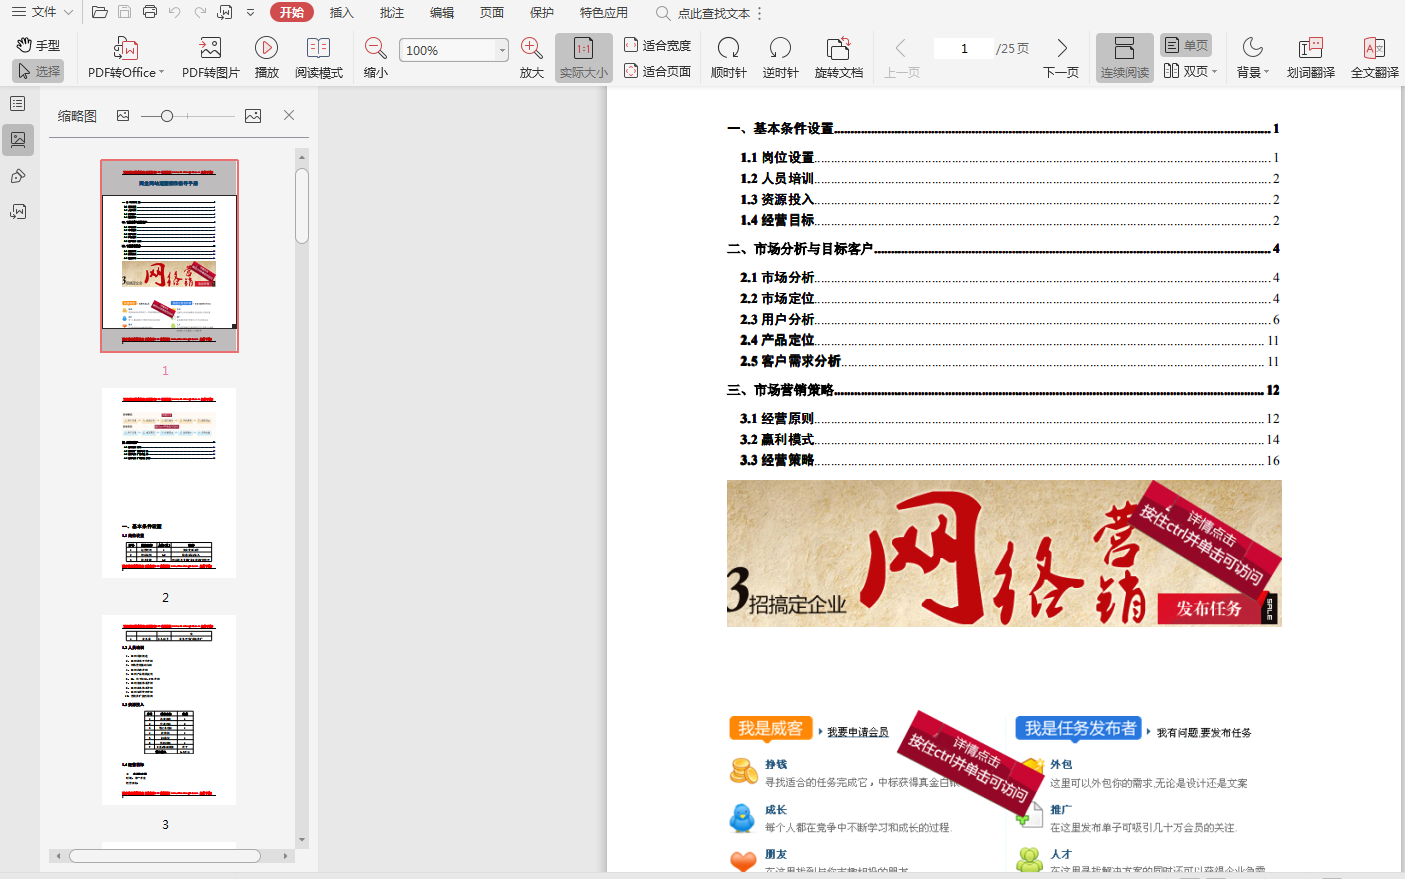The image size is (1405, 879).
Task: Select the 选择 selection tool
Action: [x=39, y=71]
